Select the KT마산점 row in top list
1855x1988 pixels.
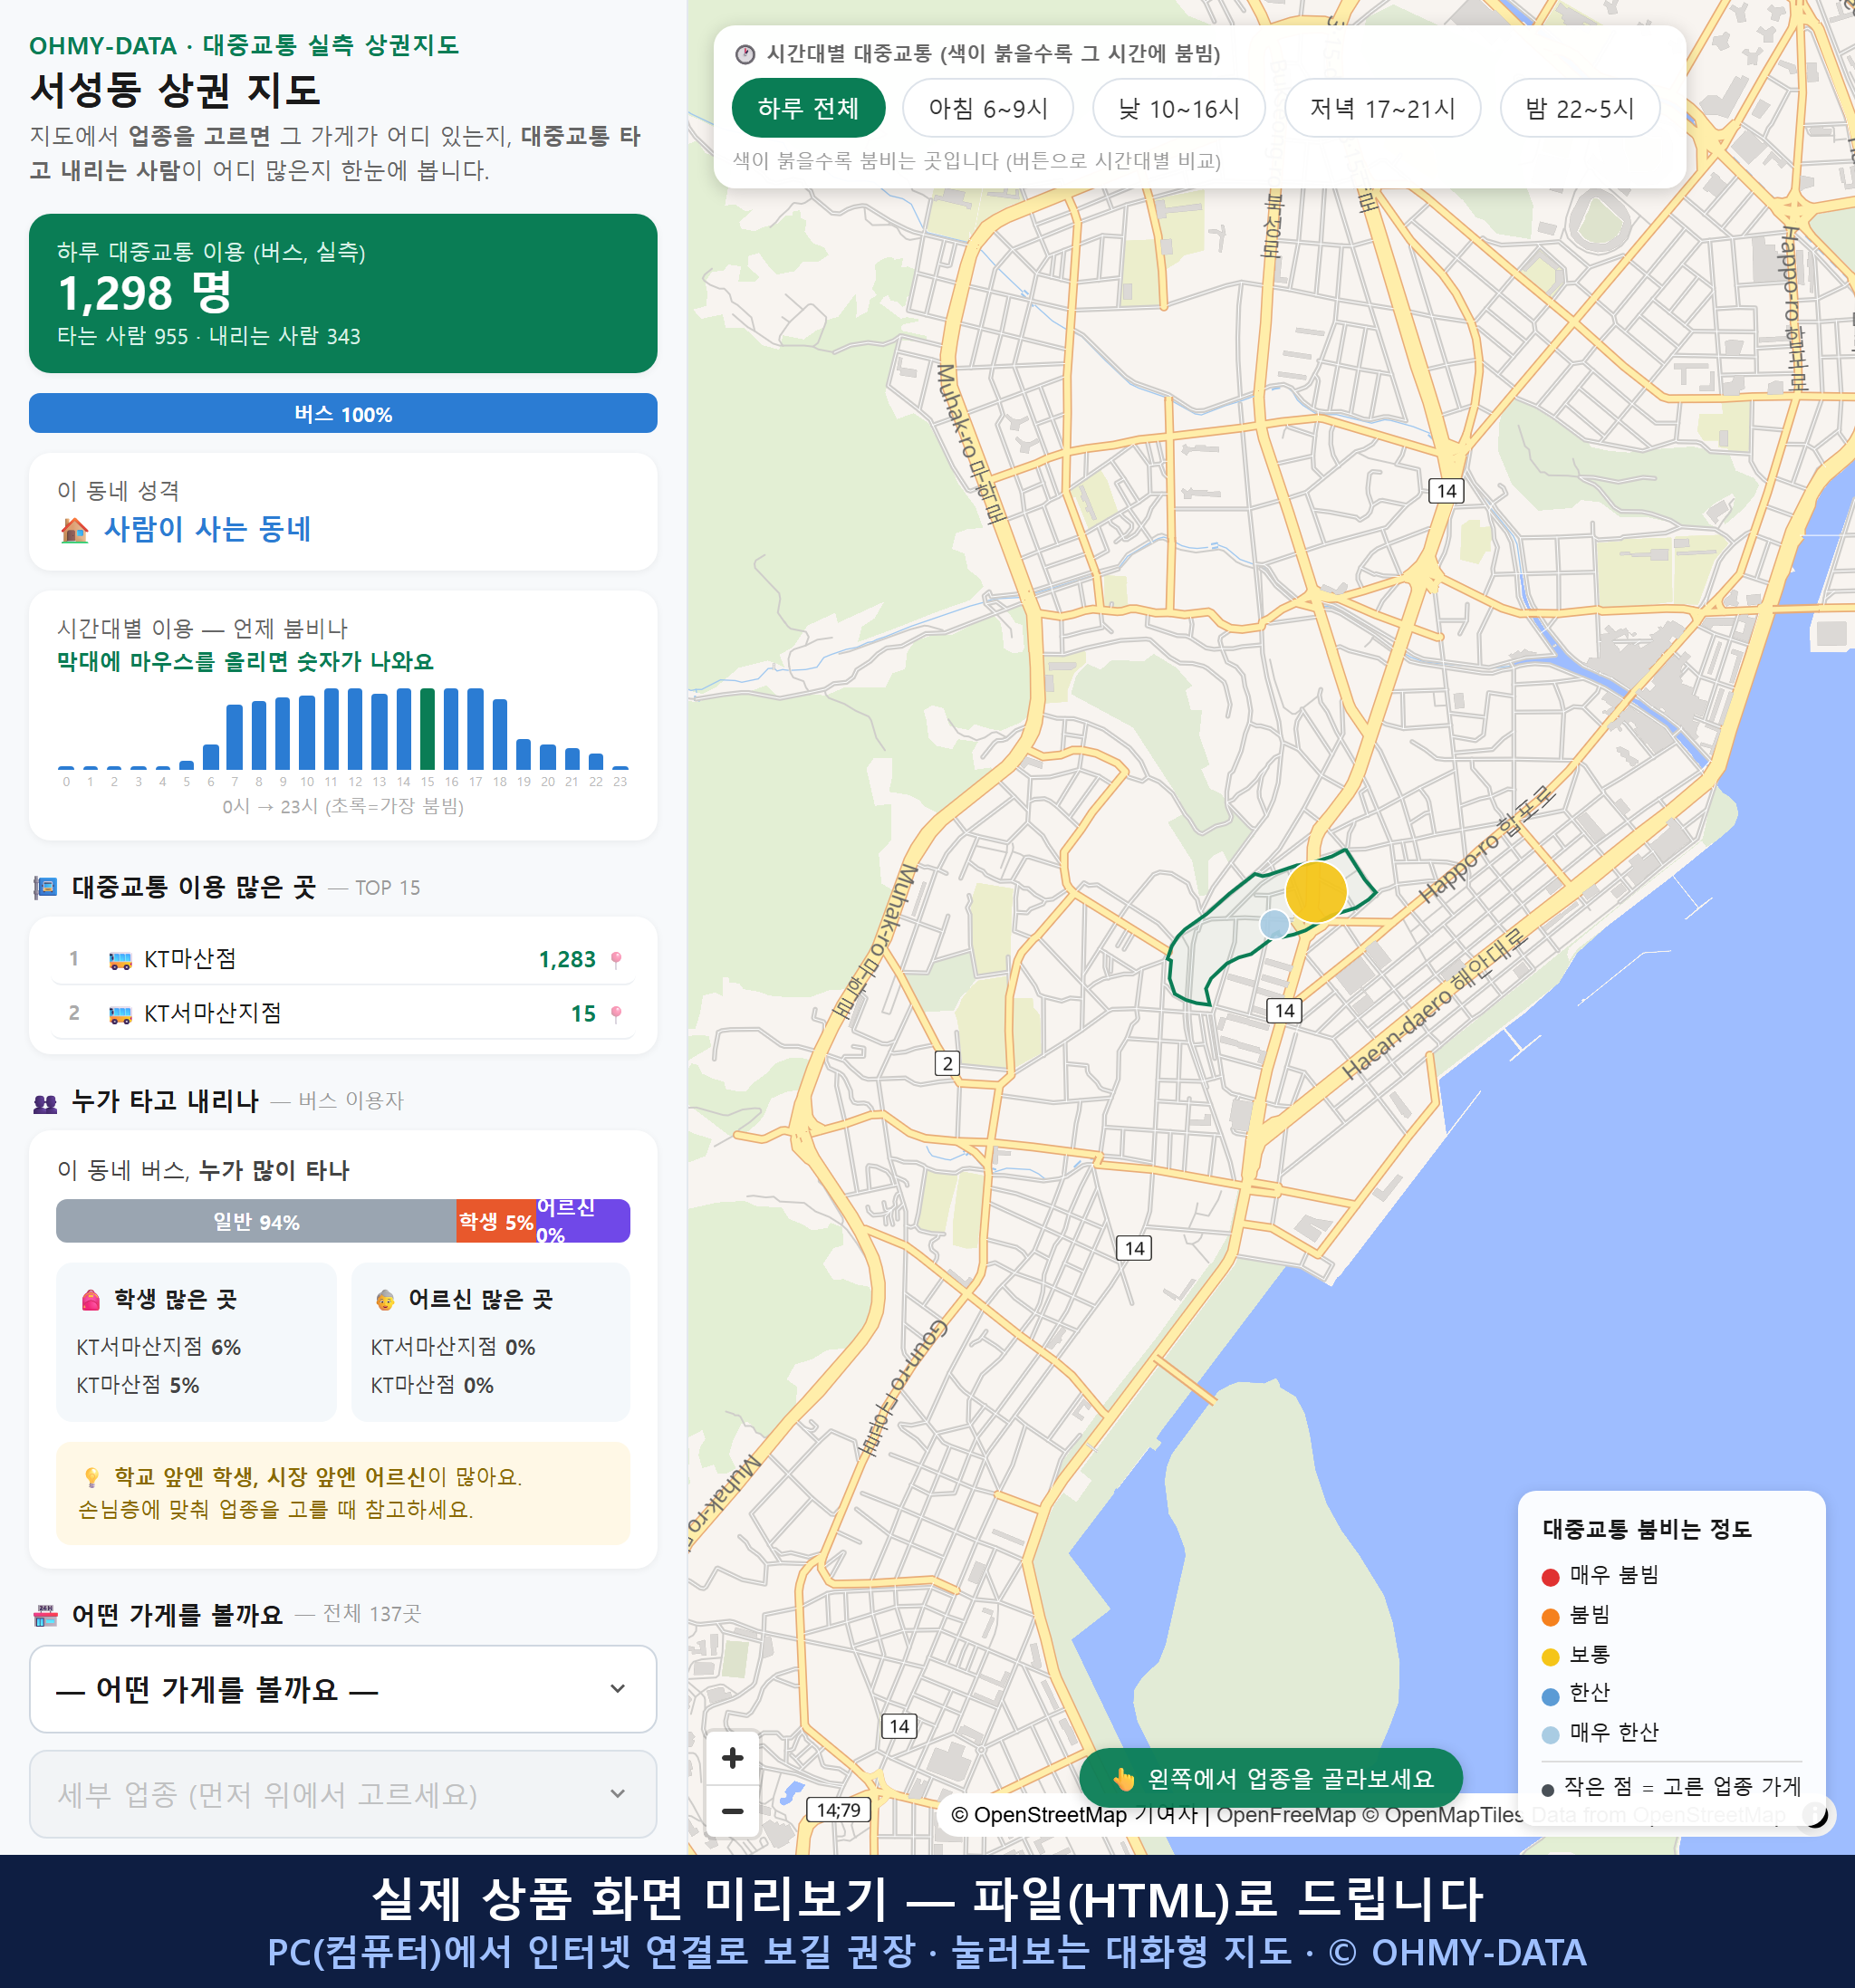tap(343, 959)
